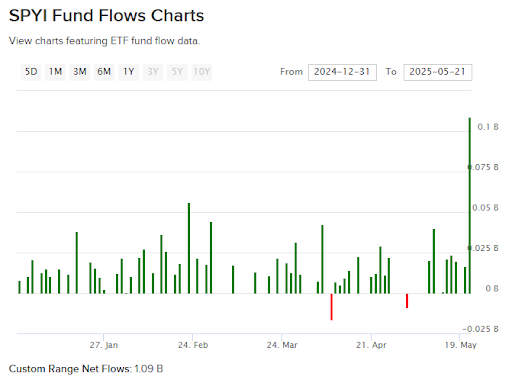This screenshot has height=383, width=512.
Task: Click the large red outflow bar in April
Action: [x=331, y=307]
